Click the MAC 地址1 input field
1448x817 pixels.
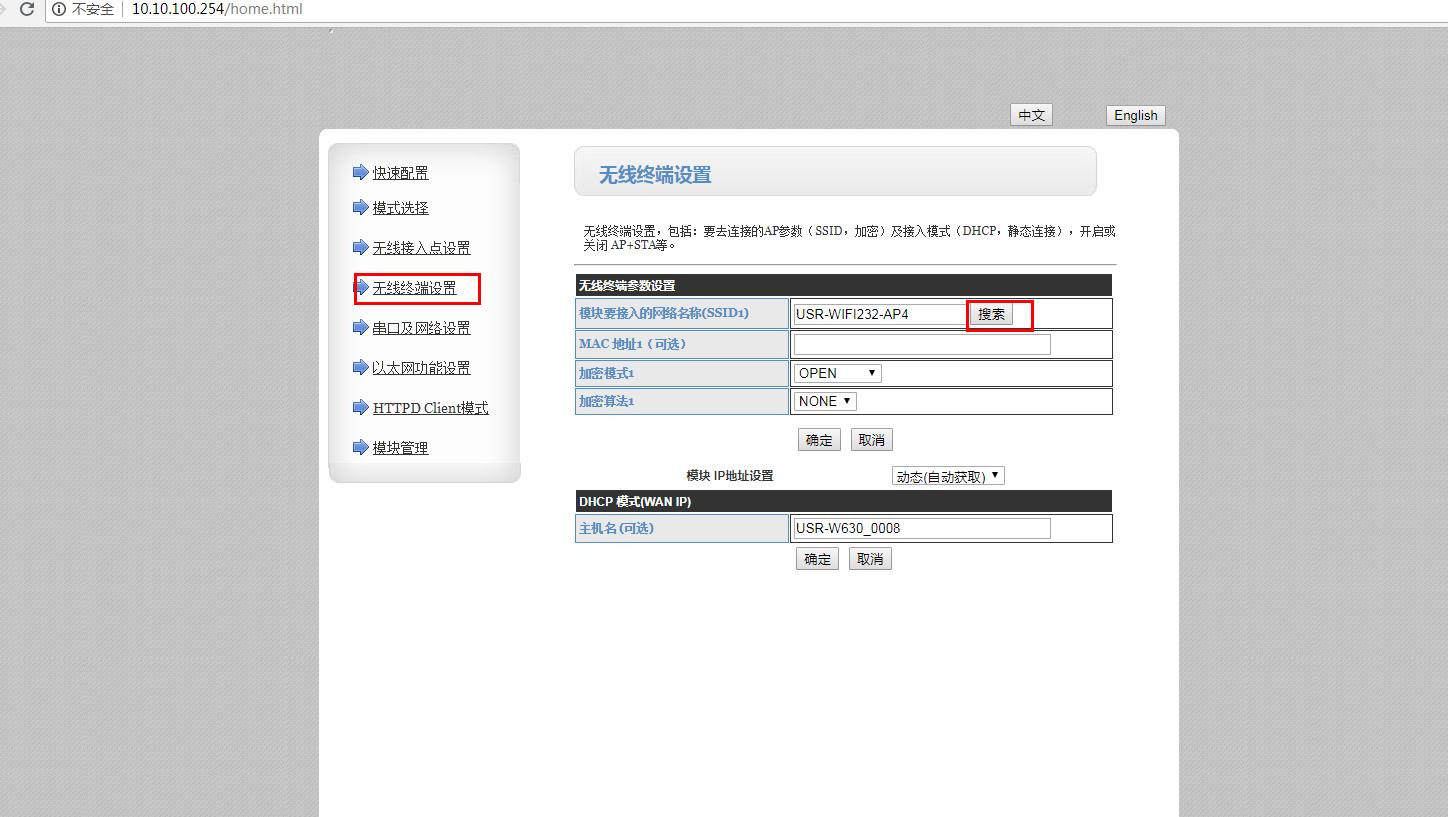[x=921, y=344]
